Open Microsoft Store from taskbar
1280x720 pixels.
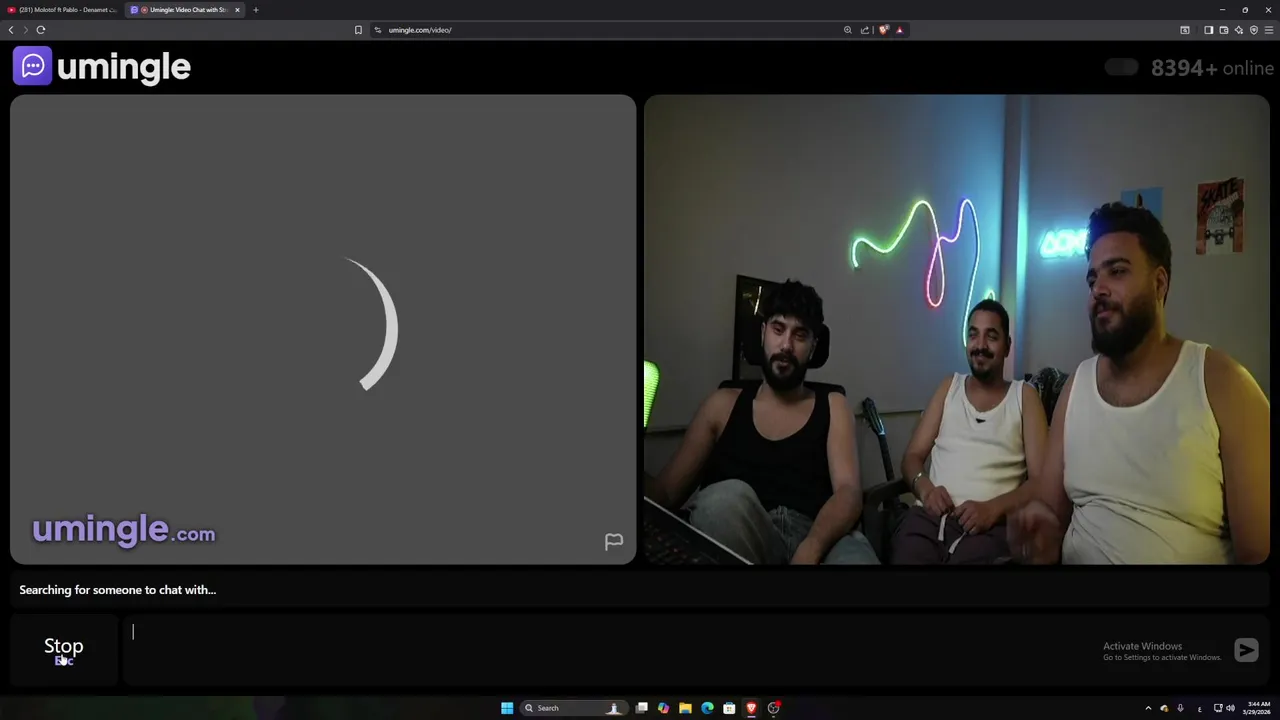pos(729,708)
